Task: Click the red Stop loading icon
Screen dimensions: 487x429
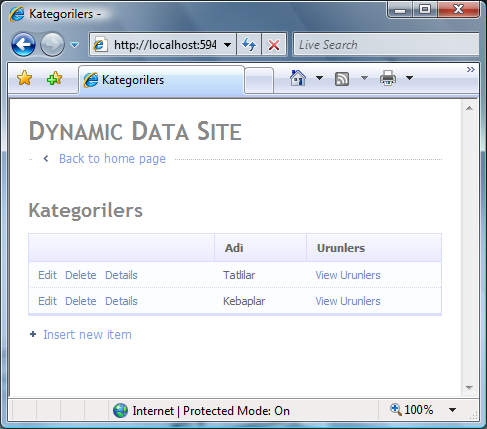Action: [x=274, y=44]
